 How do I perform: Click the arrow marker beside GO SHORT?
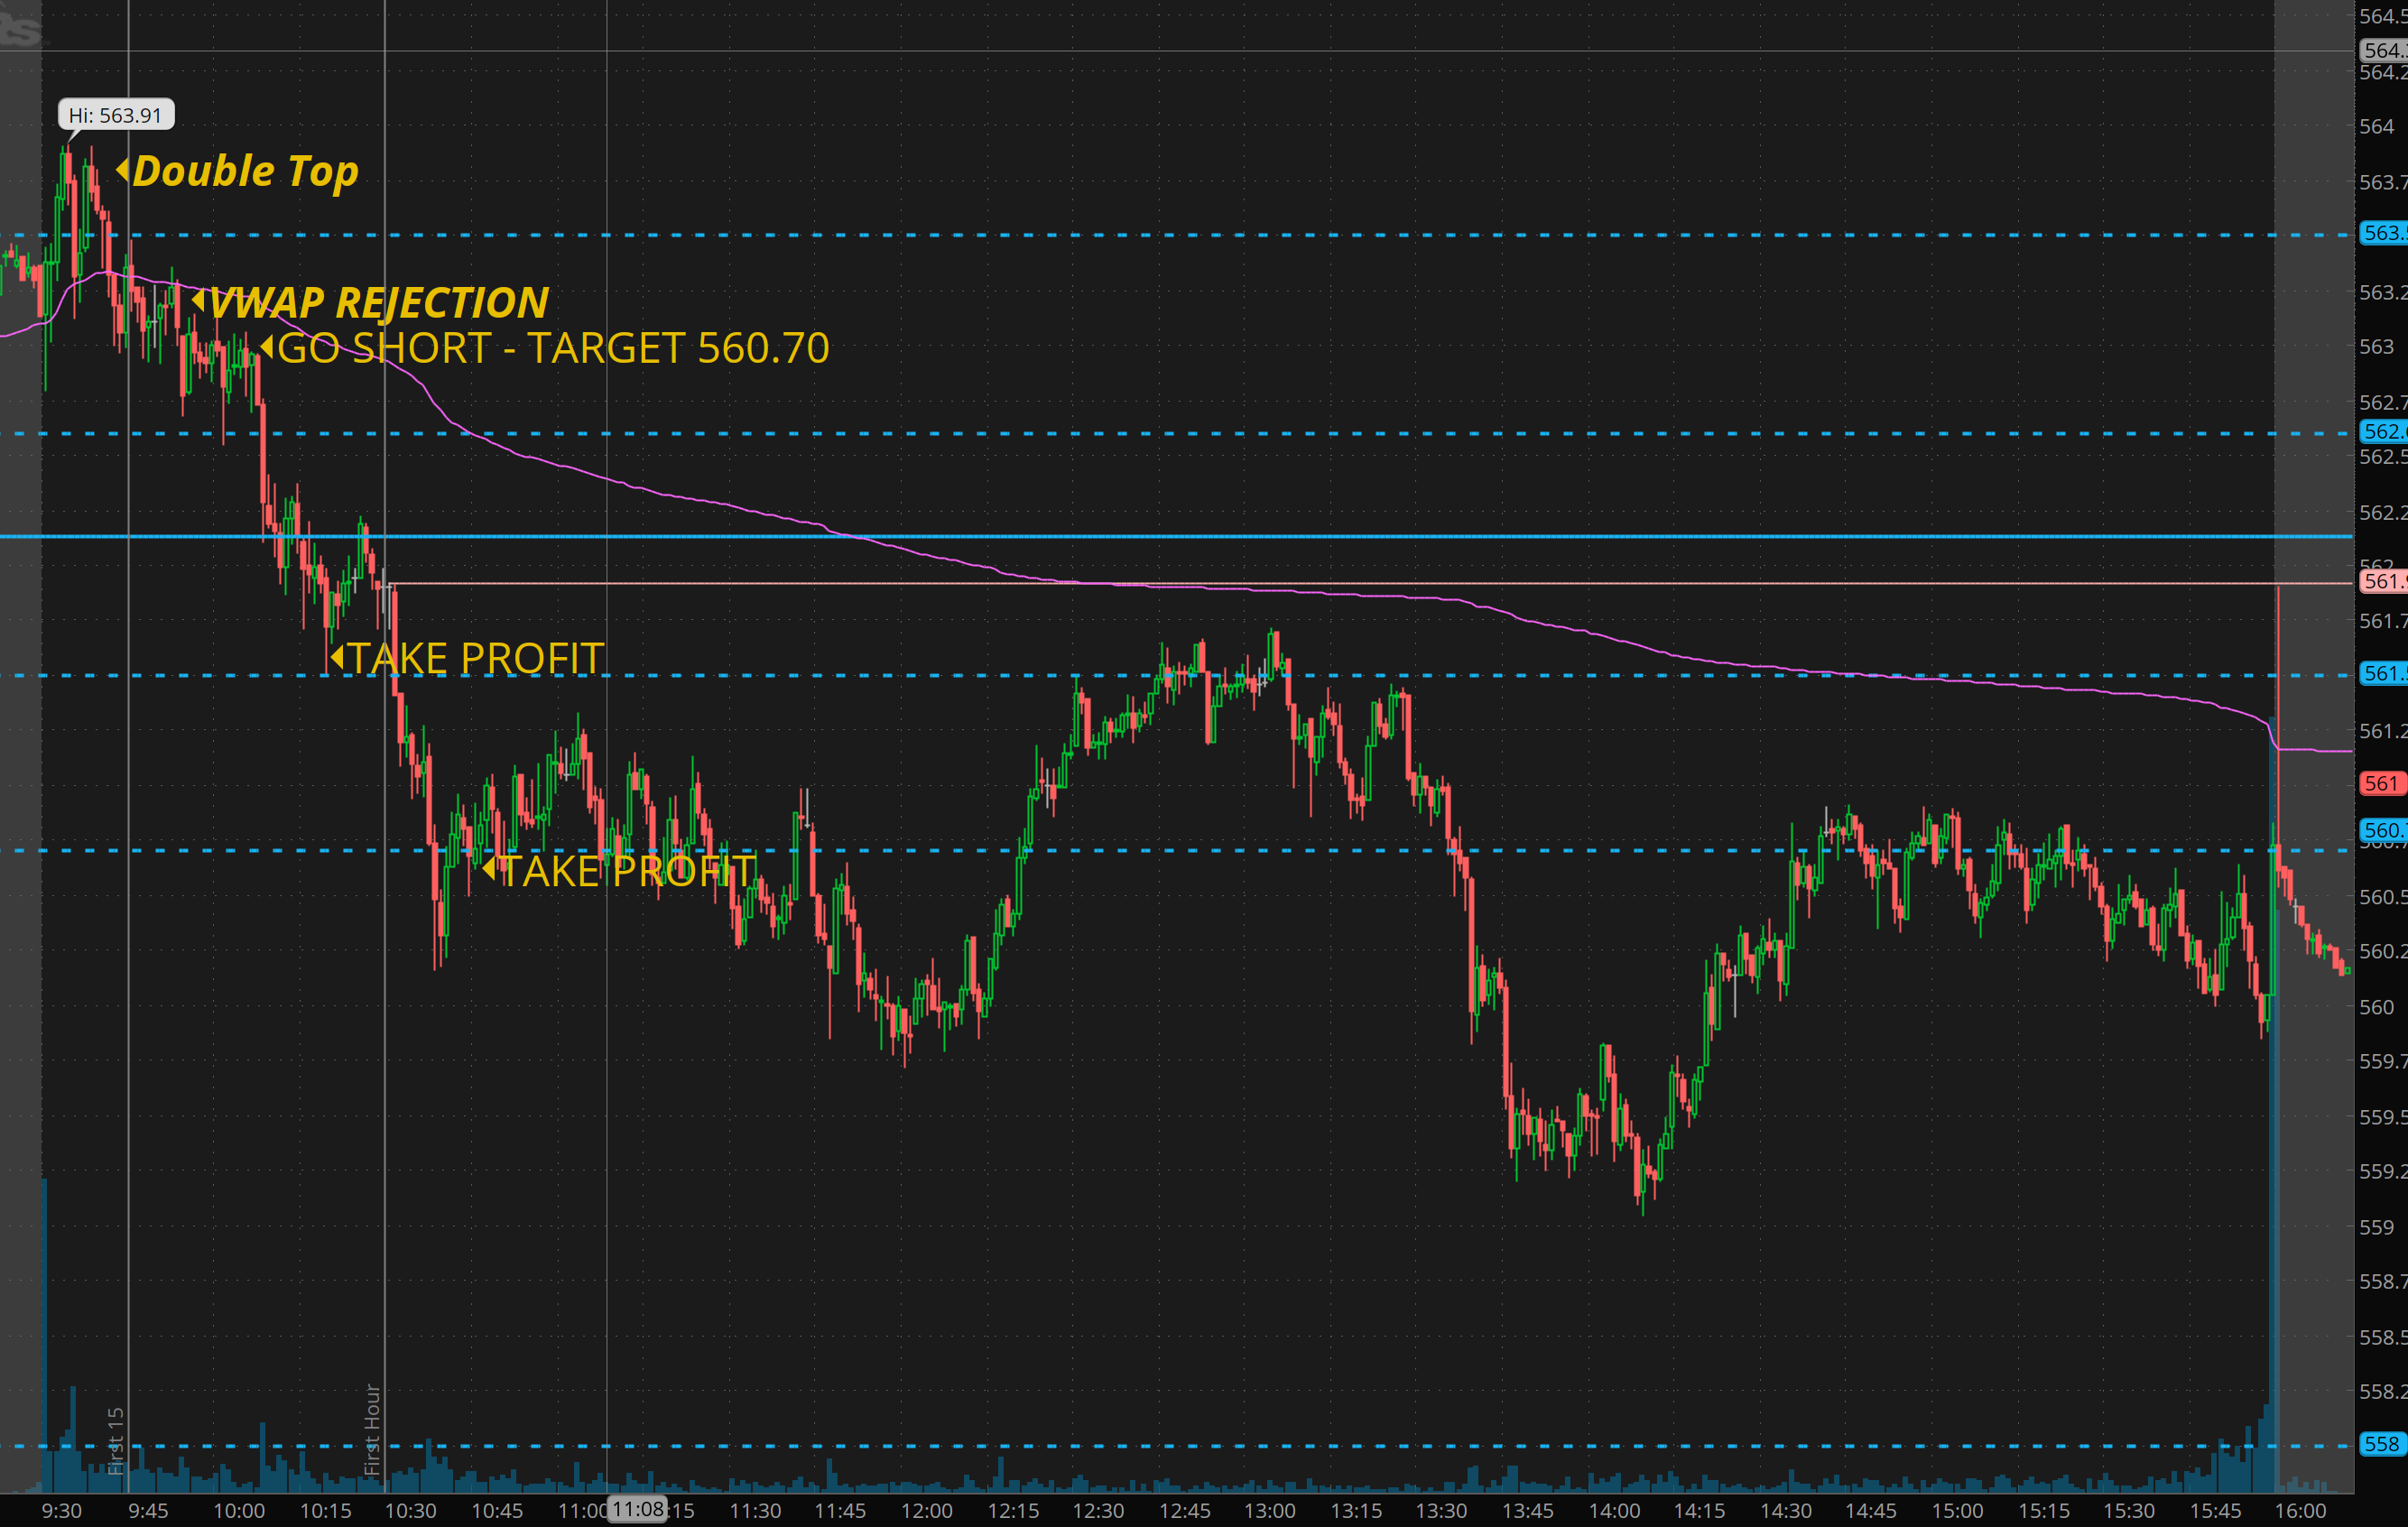pos(266,347)
